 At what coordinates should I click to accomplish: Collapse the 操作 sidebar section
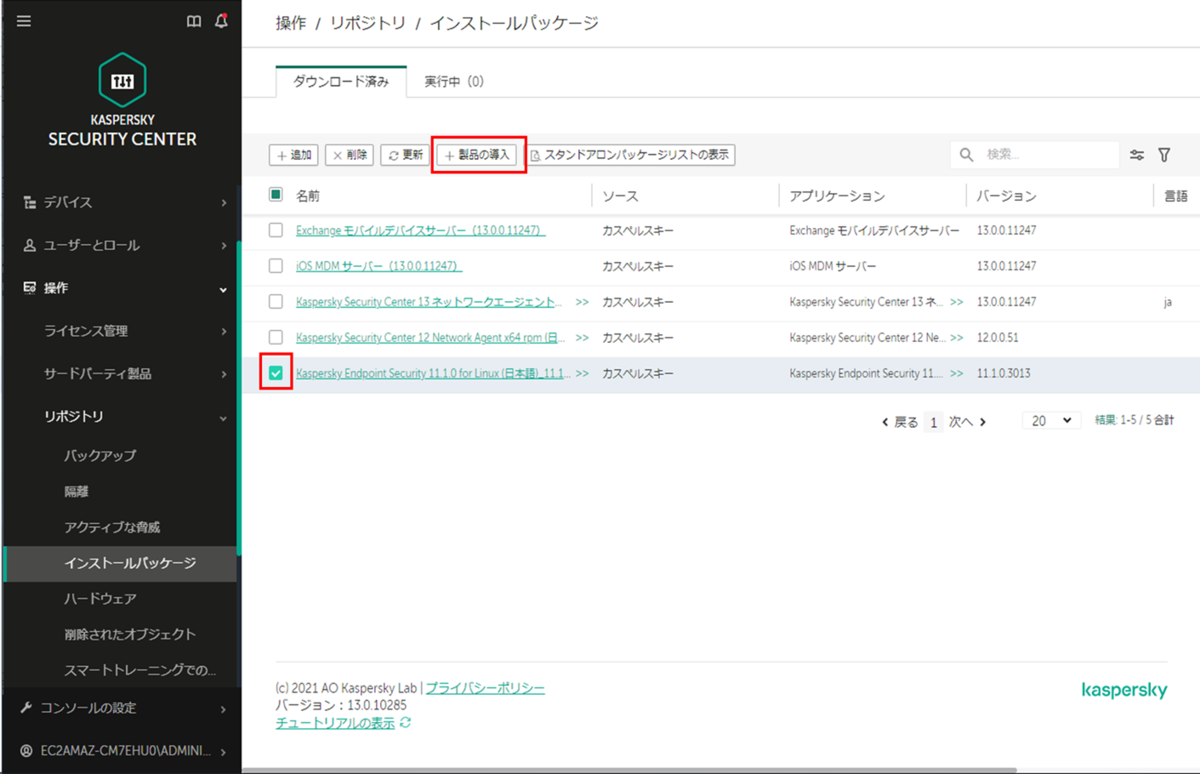pyautogui.click(x=223, y=289)
